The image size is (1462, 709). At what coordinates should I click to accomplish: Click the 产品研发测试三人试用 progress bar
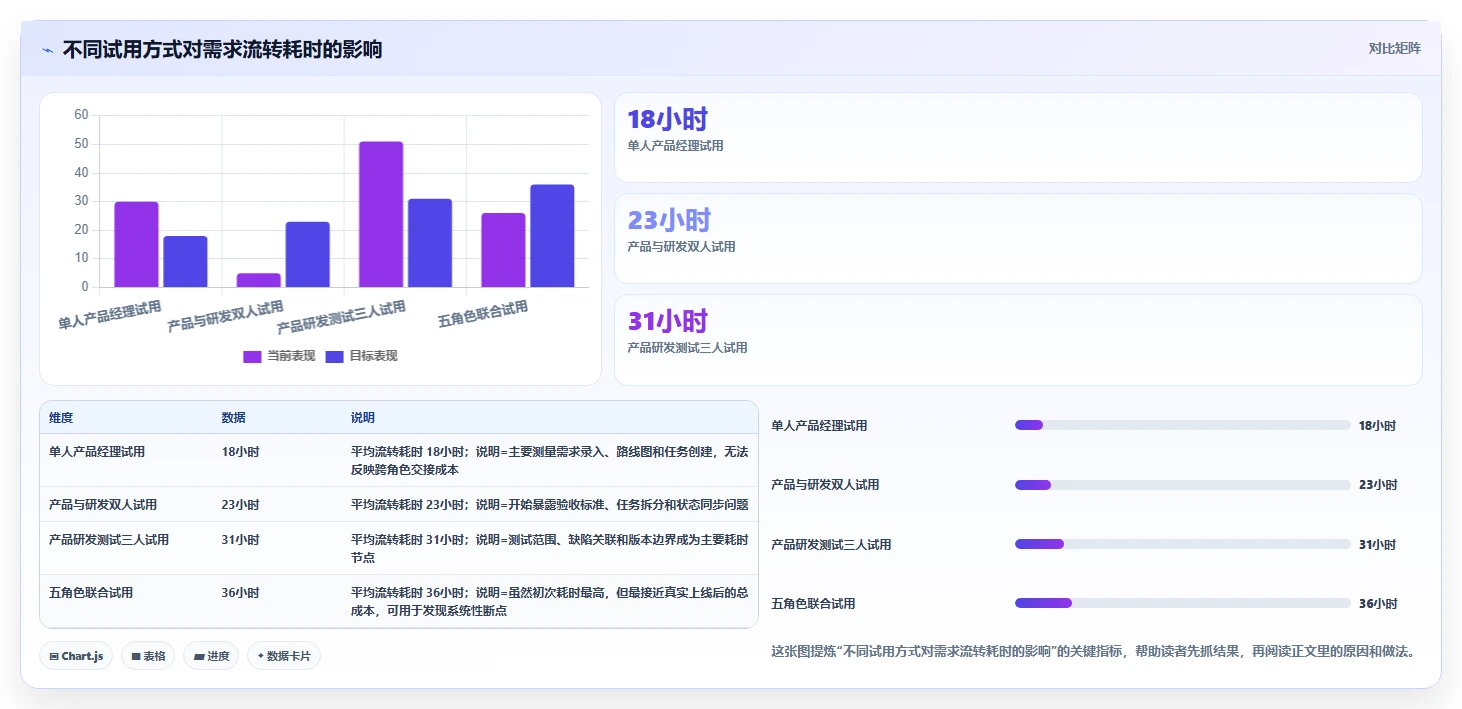tap(1182, 544)
